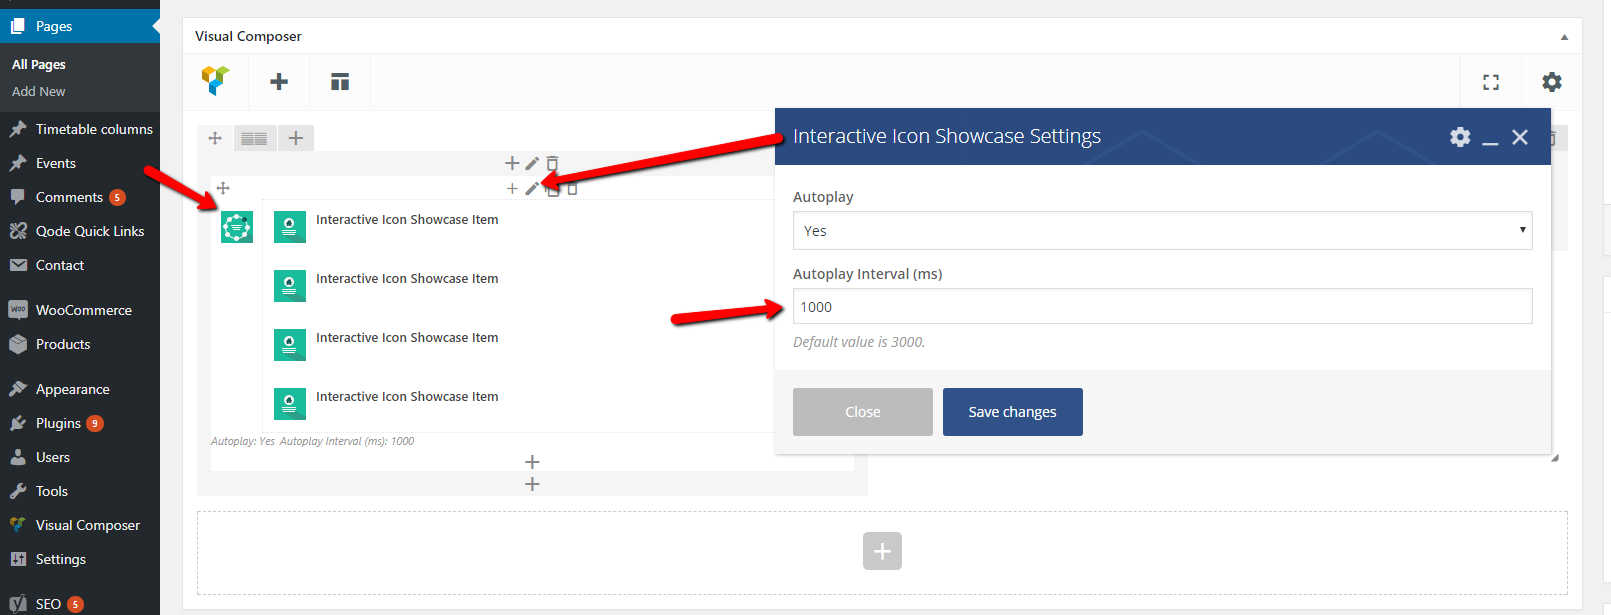Click the Visual Composer logo icon

tap(215, 81)
